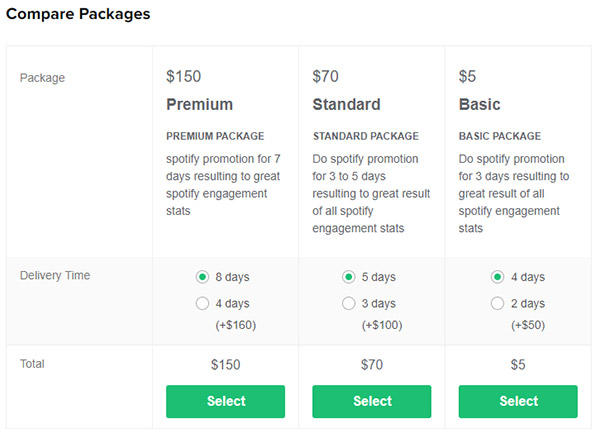
Task: Click the $70 price at top of Standard column
Action: (325, 77)
